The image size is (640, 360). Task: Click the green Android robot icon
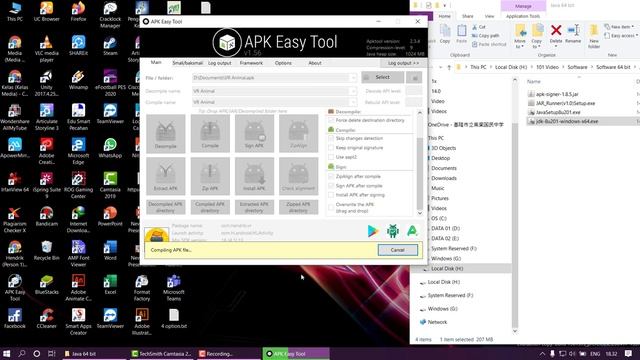393,231
